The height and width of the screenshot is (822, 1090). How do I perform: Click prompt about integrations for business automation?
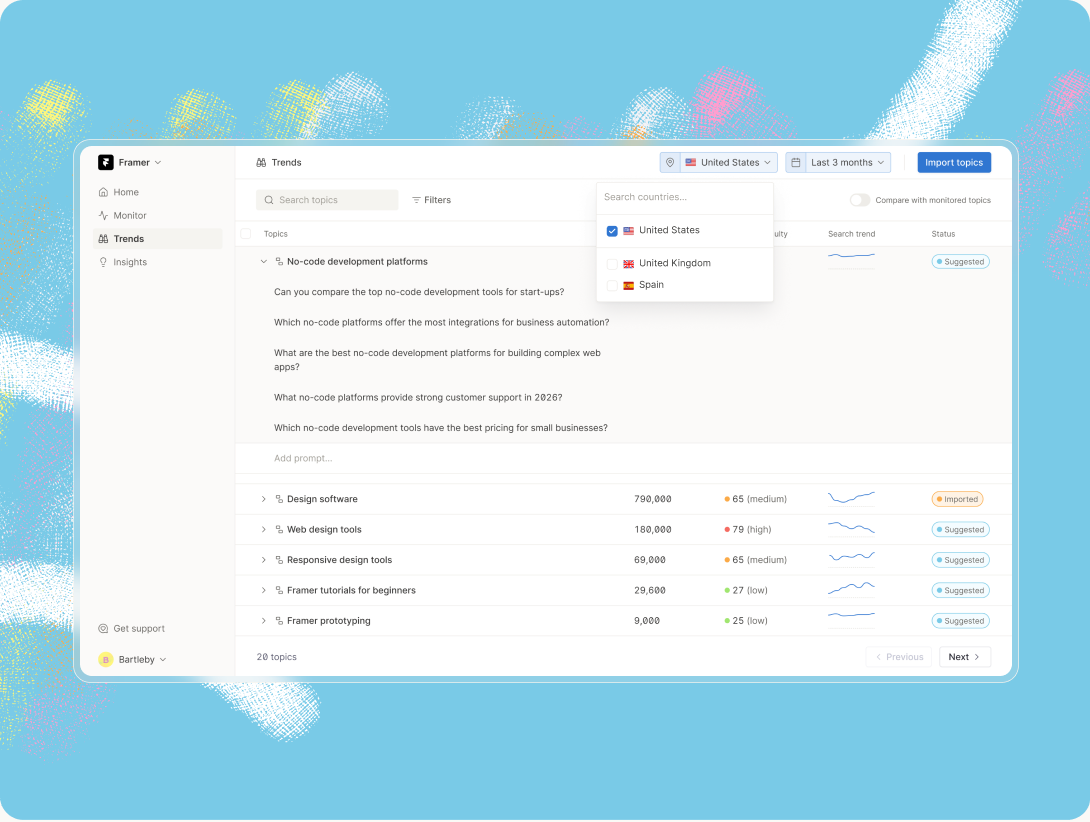pyautogui.click(x=441, y=323)
